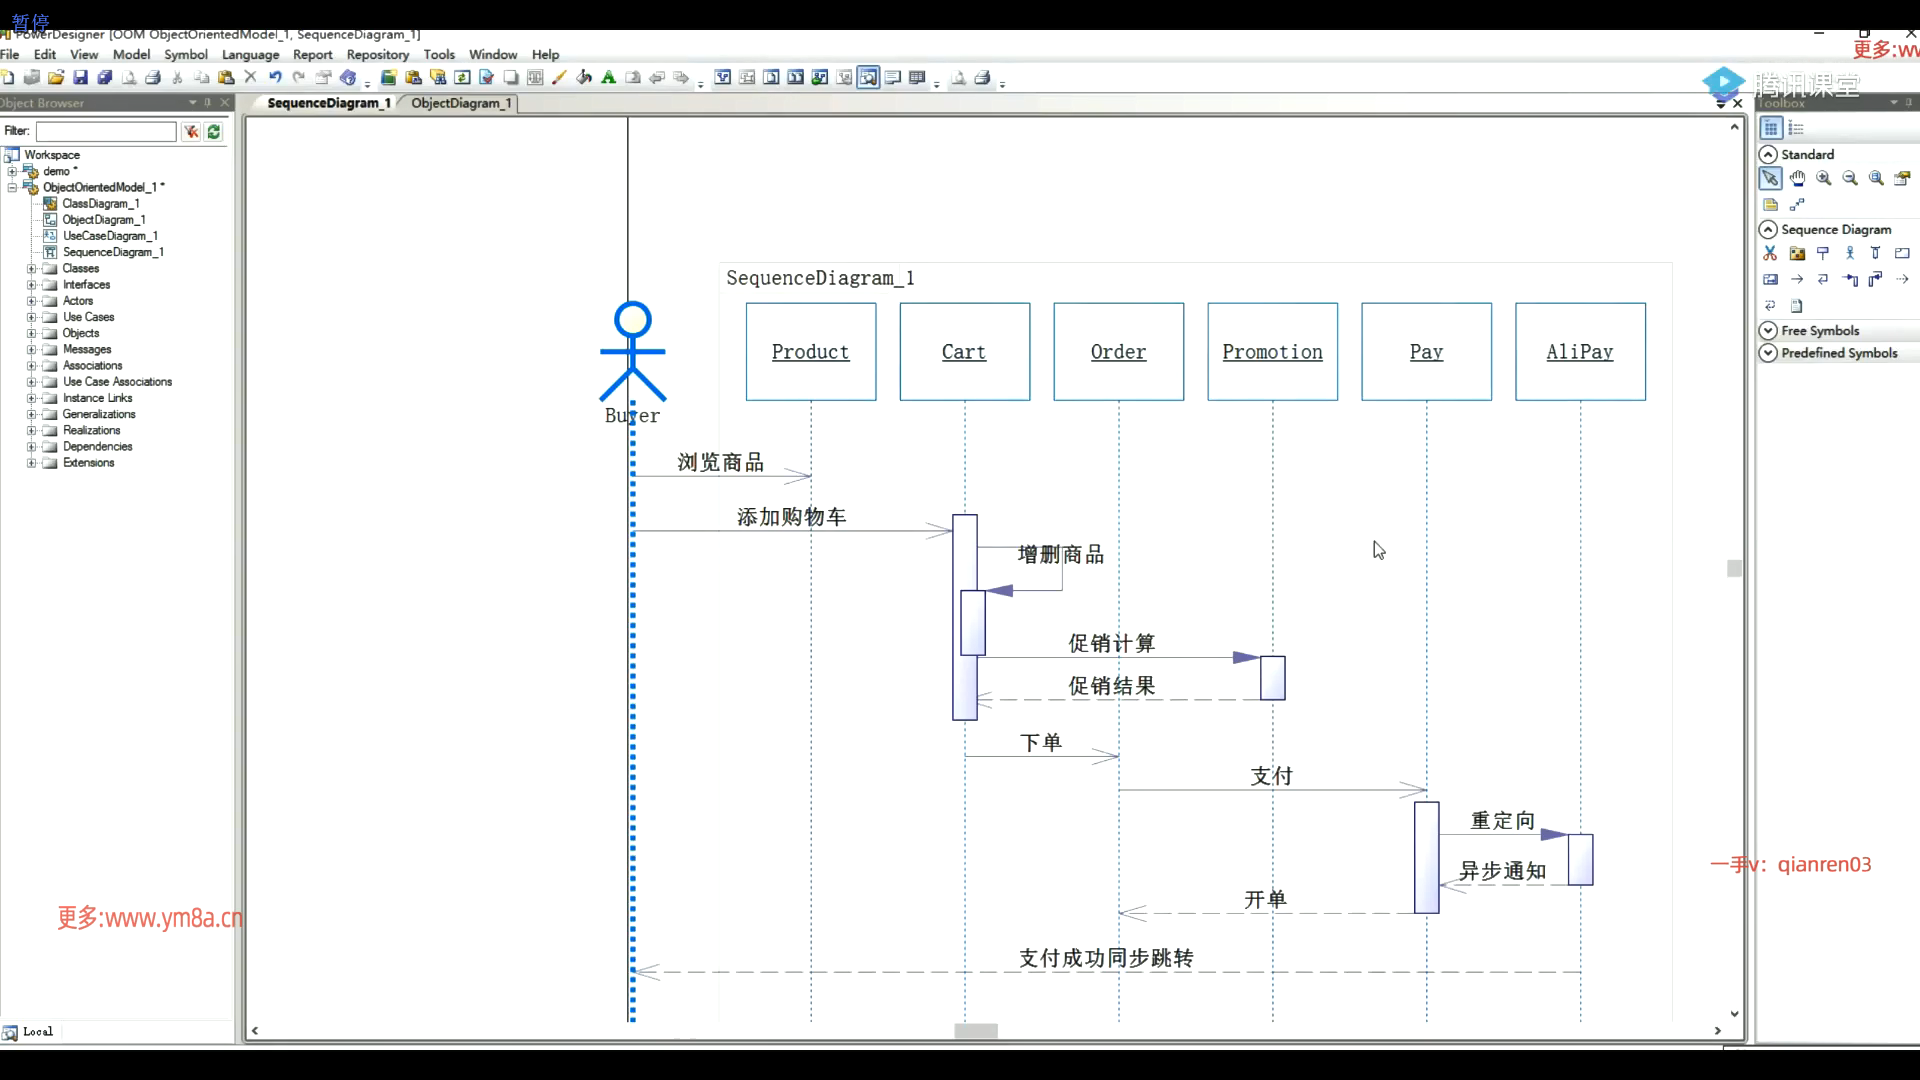Select the self message arrow tool

(1823, 279)
